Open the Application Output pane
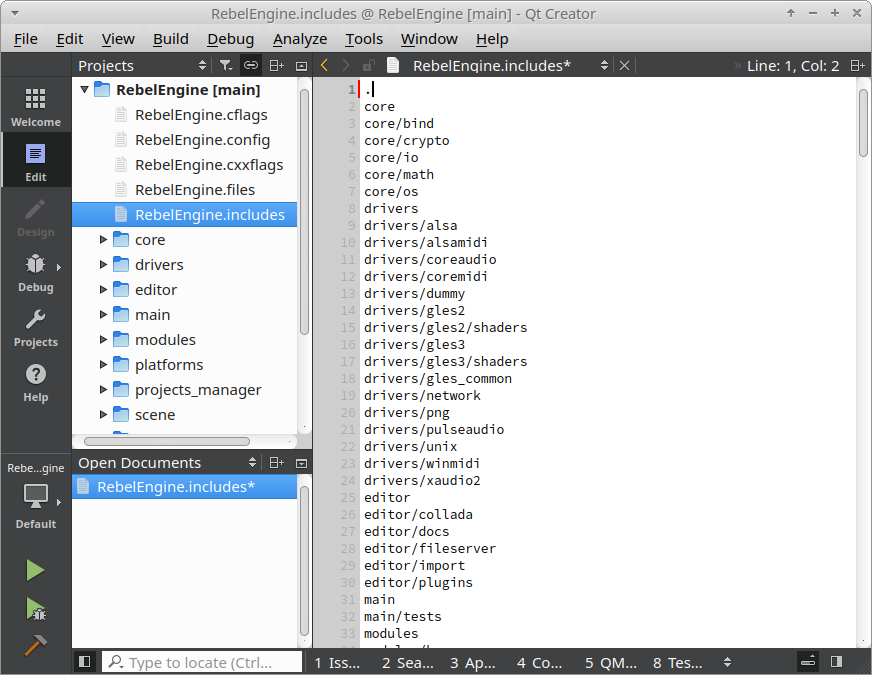 (473, 662)
